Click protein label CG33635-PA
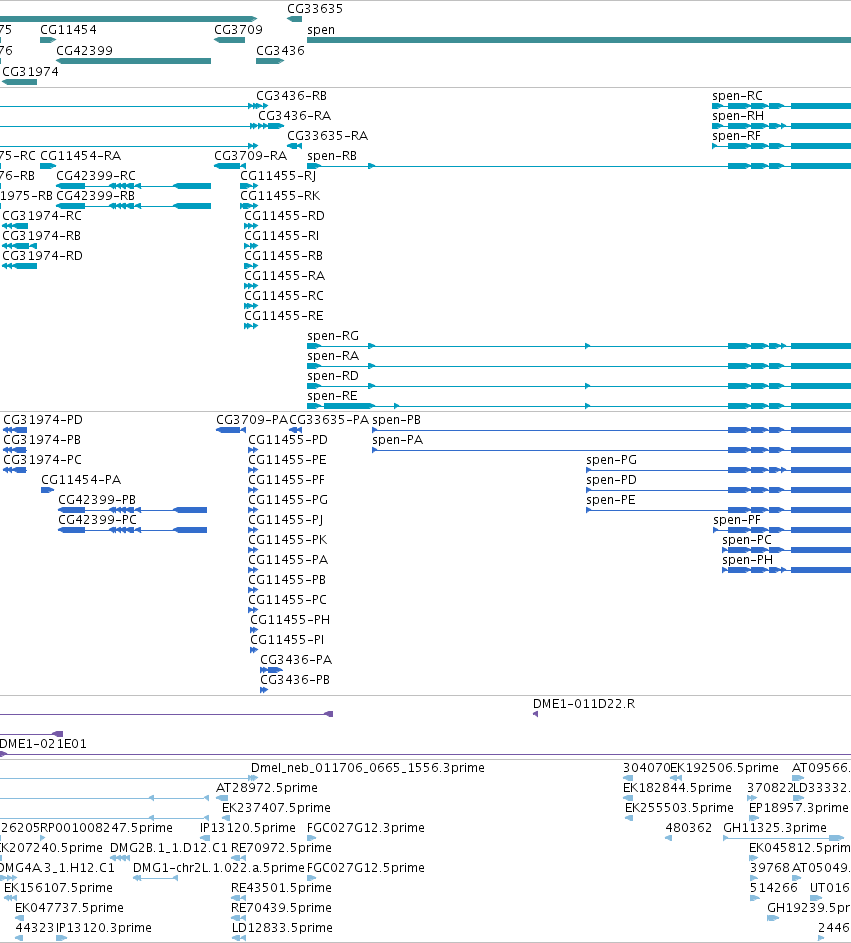The height and width of the screenshot is (943, 851). (x=329, y=420)
